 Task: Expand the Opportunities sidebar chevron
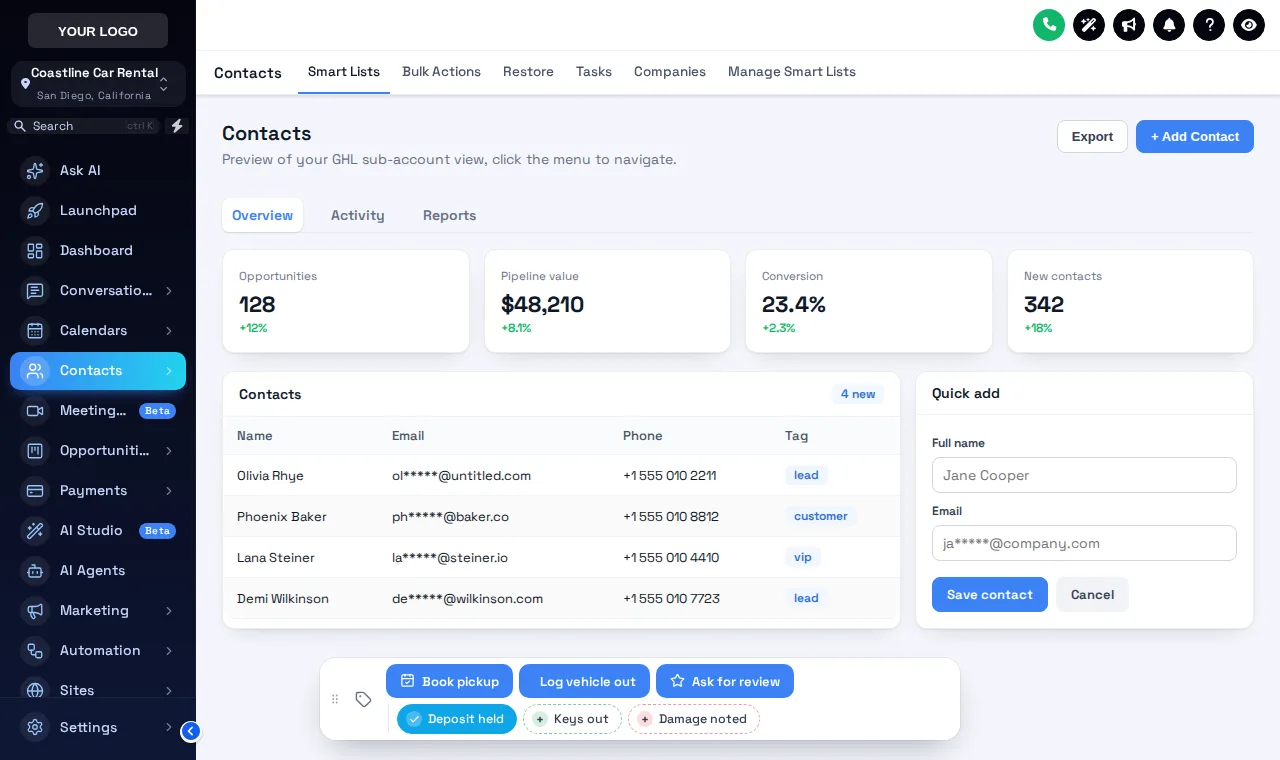(169, 451)
